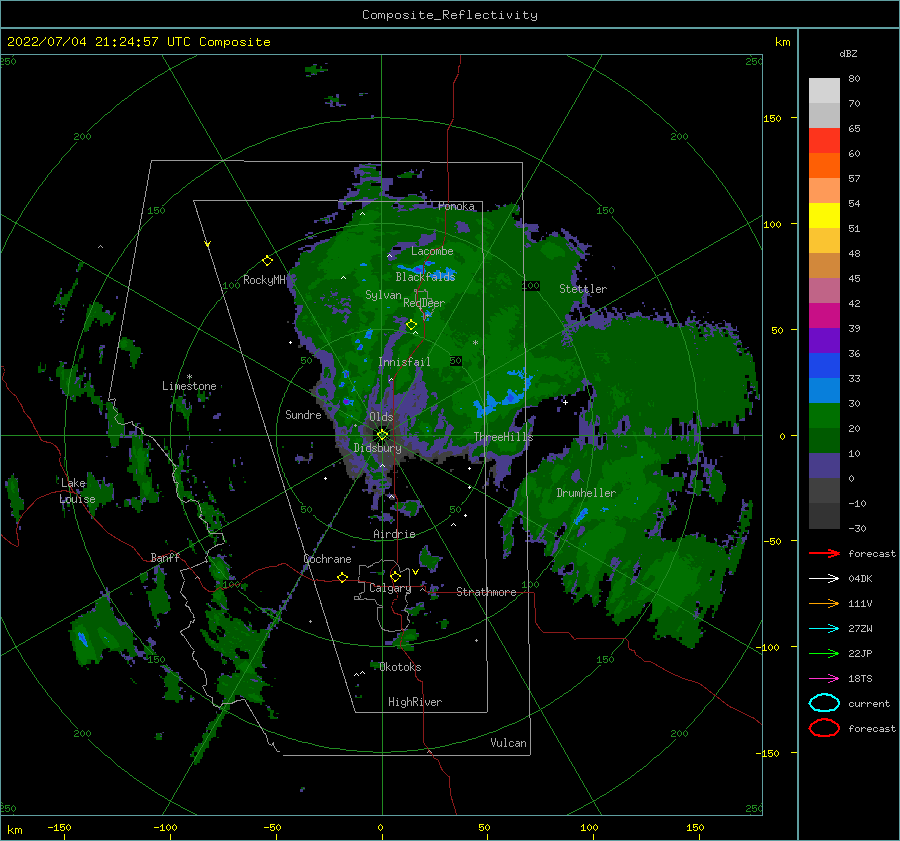
Task: Click the red forecast ellipse legend icon
Action: 824,728
